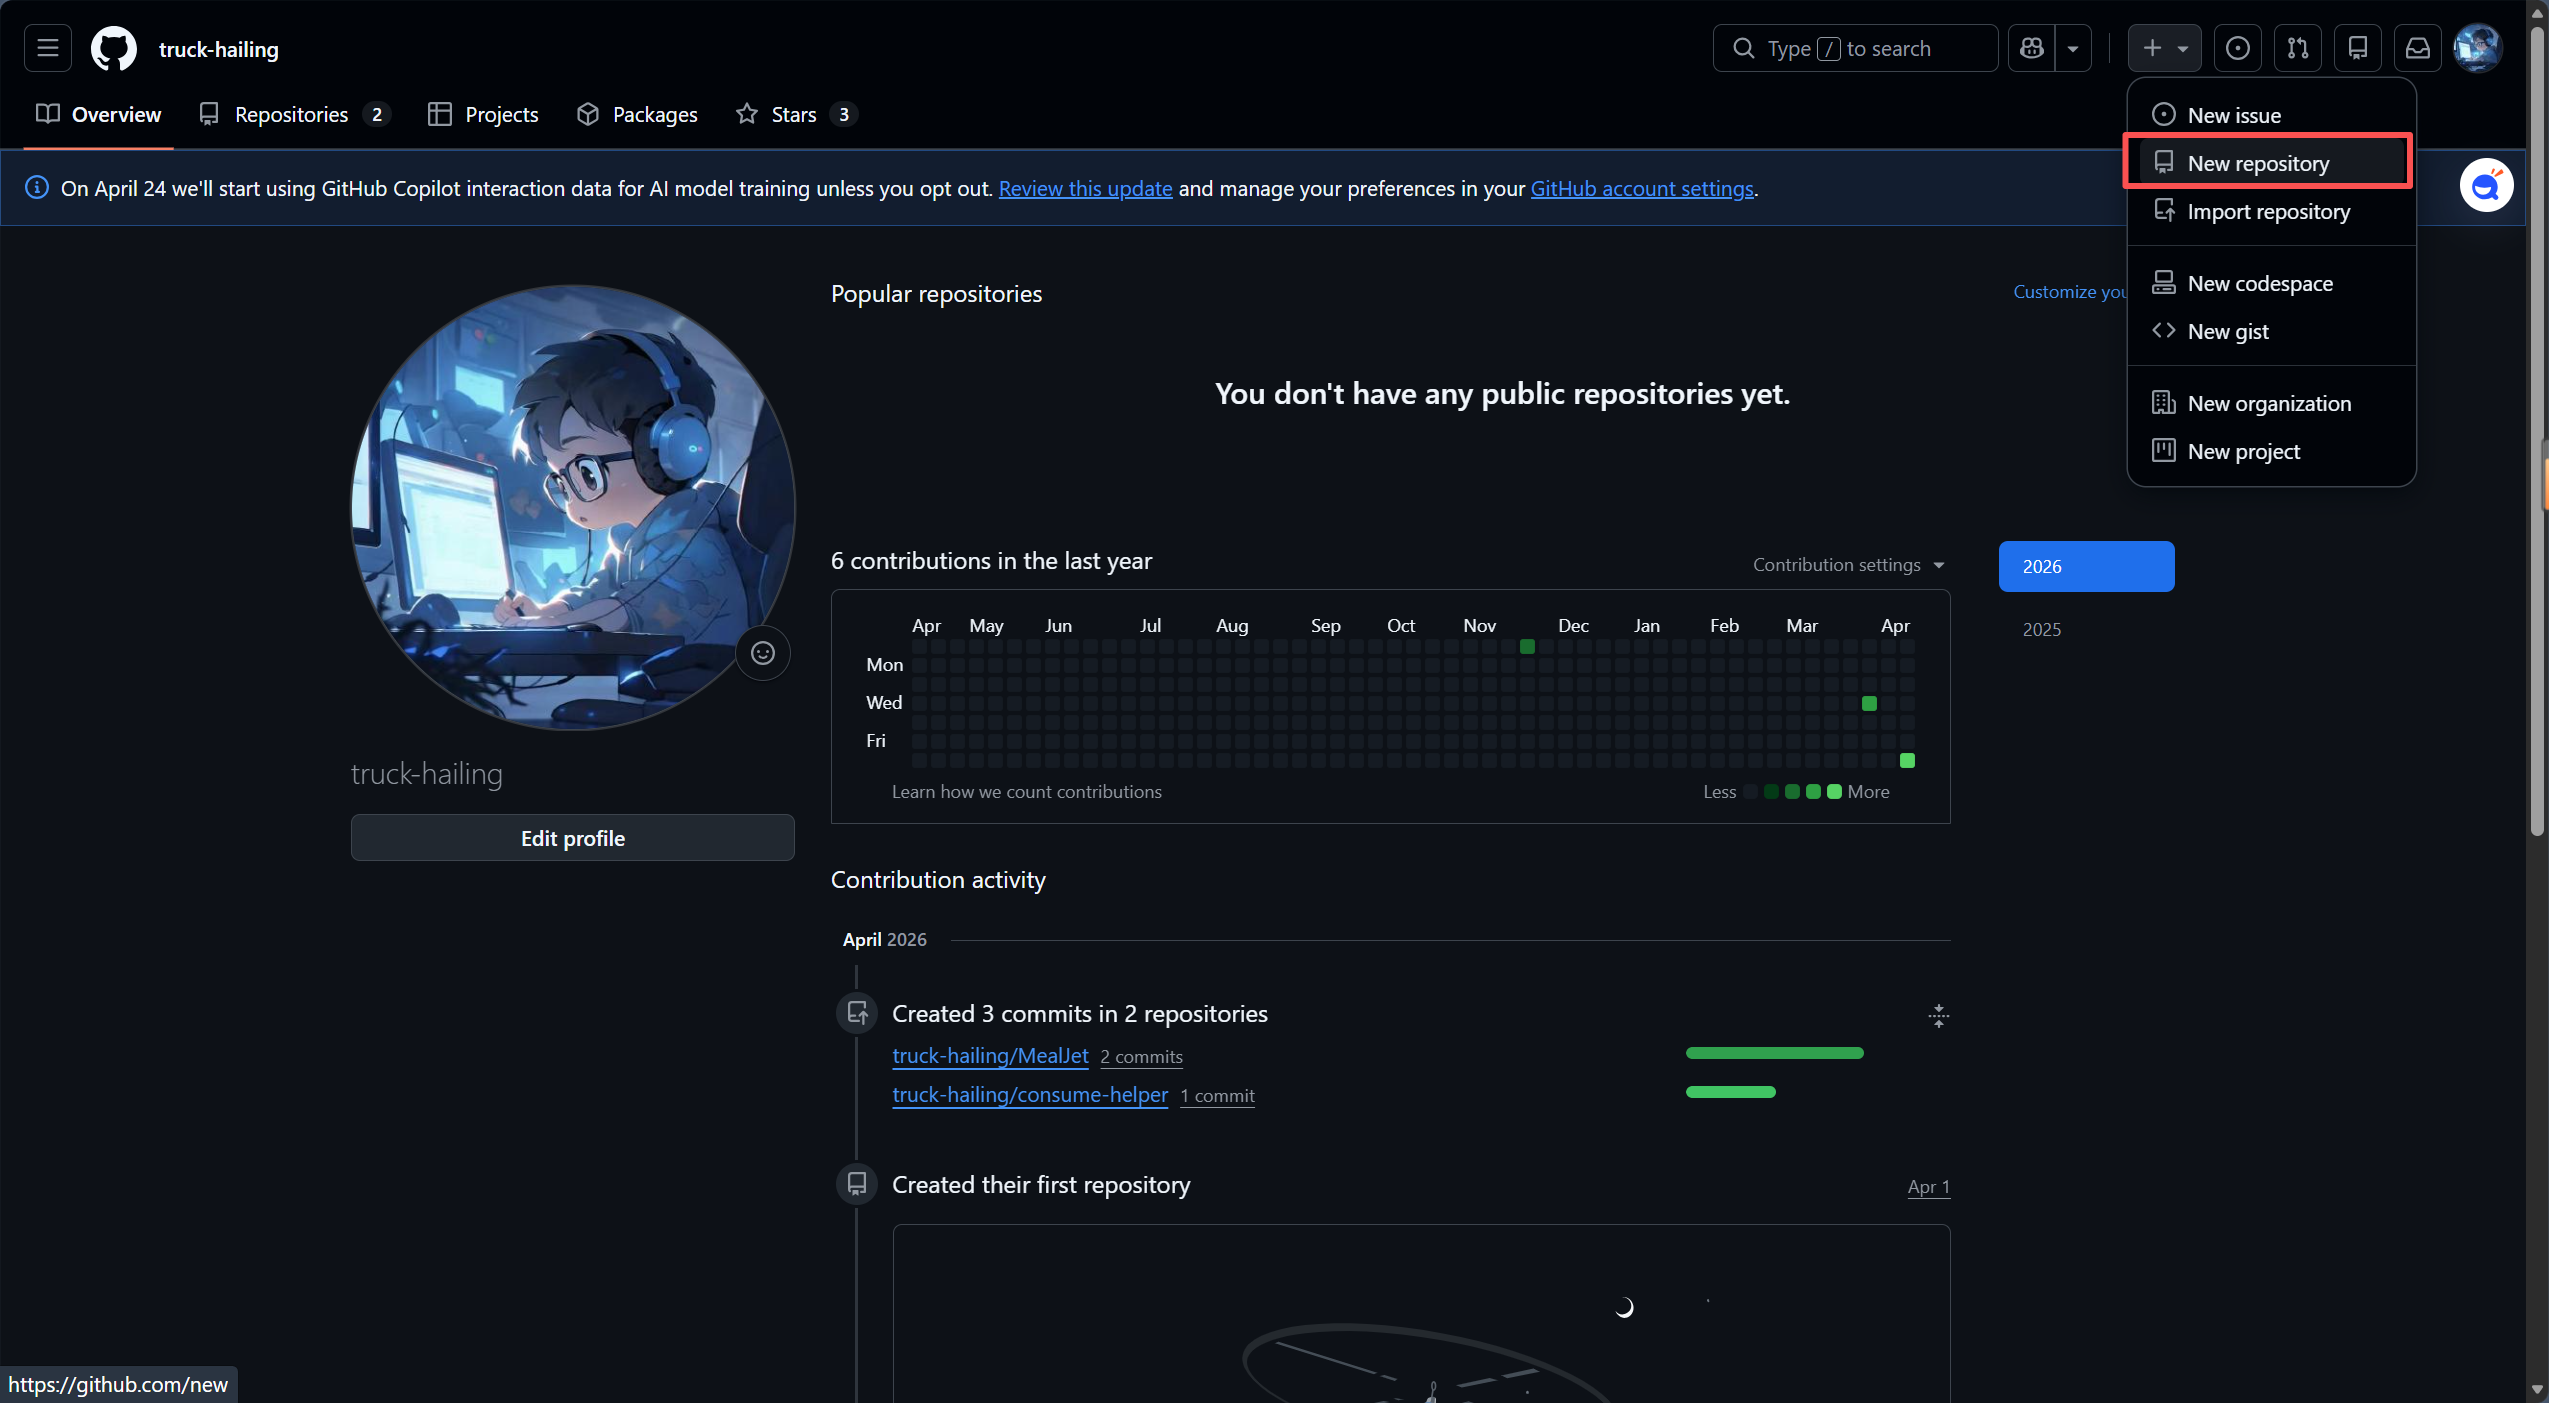Expand the Copilot dropdown arrow

[x=2073, y=48]
